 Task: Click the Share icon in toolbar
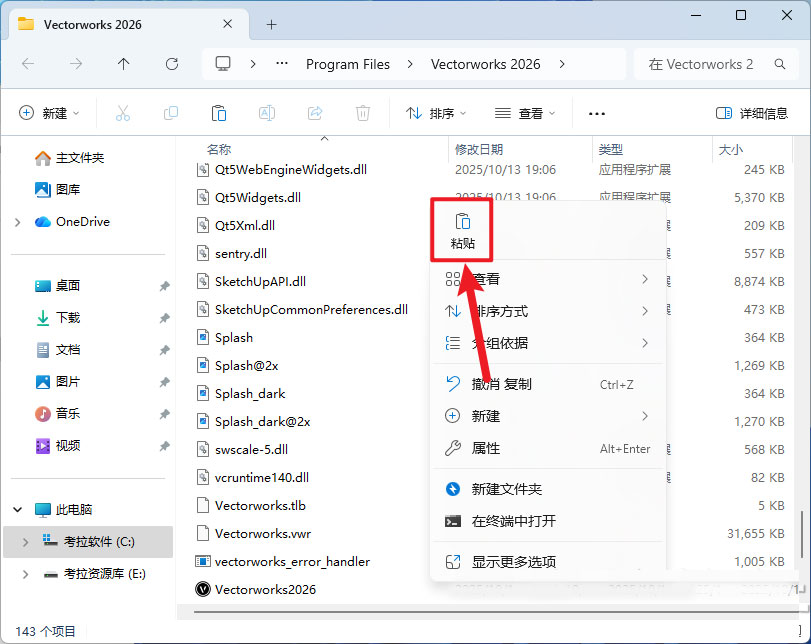[x=315, y=113]
